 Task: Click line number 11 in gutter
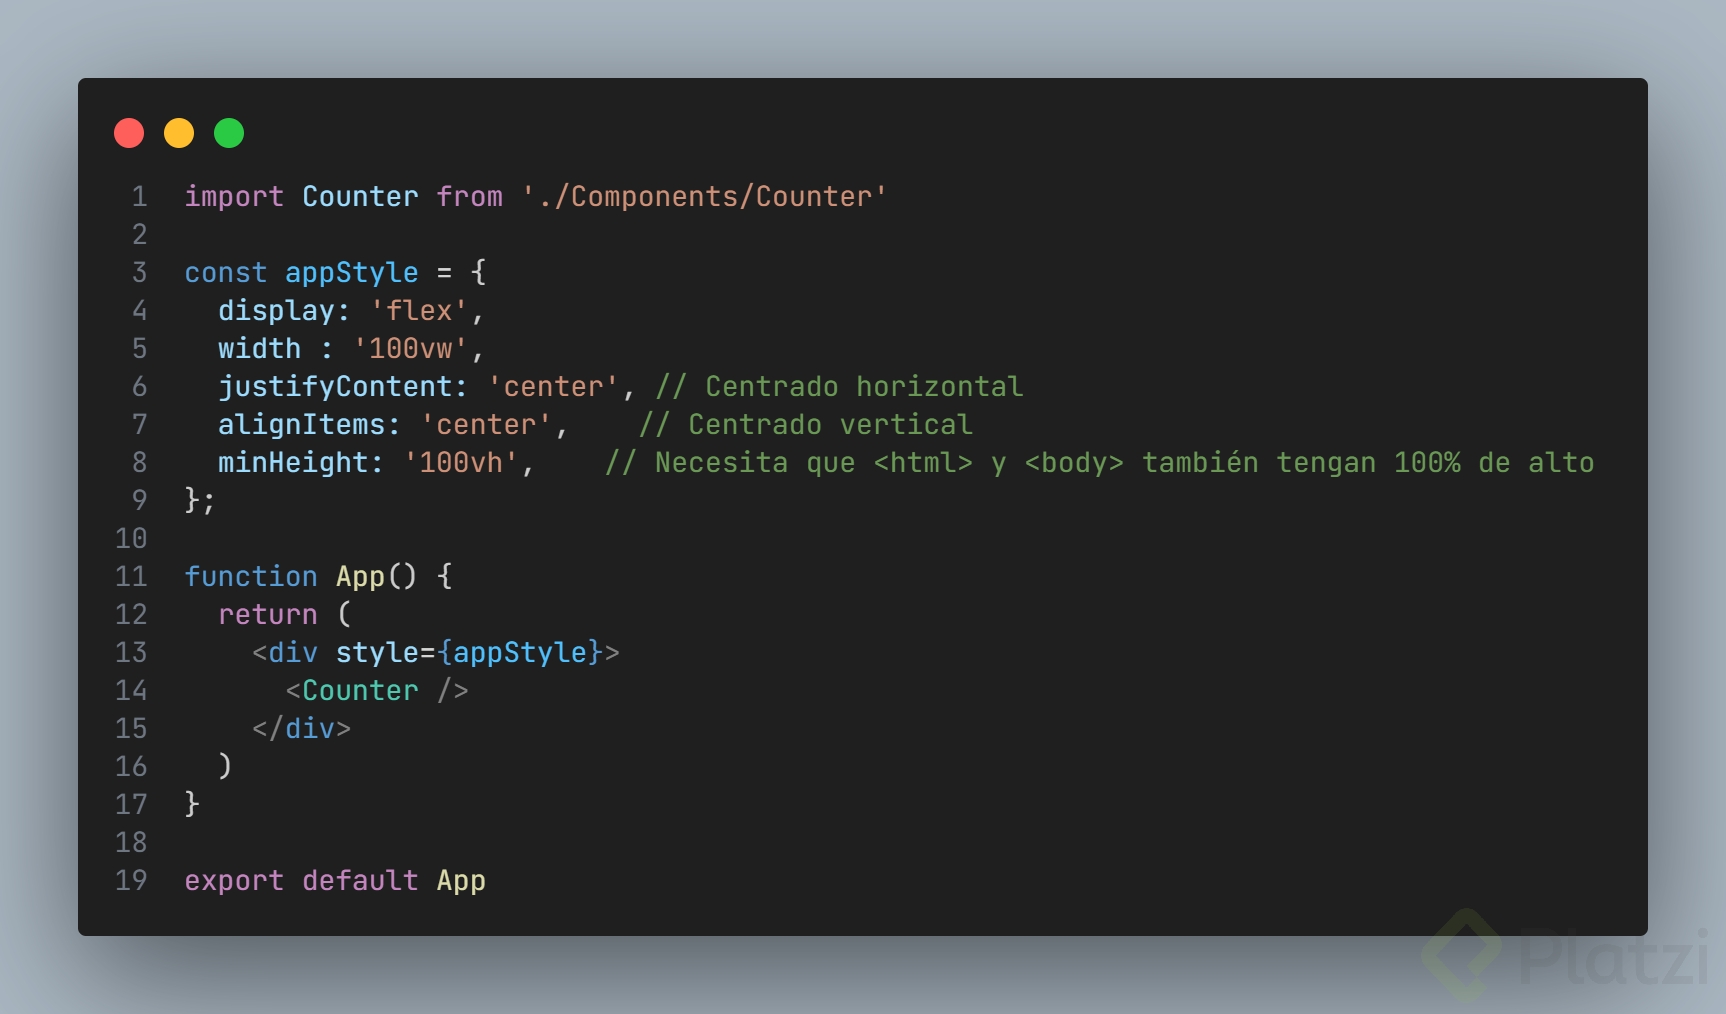131,577
